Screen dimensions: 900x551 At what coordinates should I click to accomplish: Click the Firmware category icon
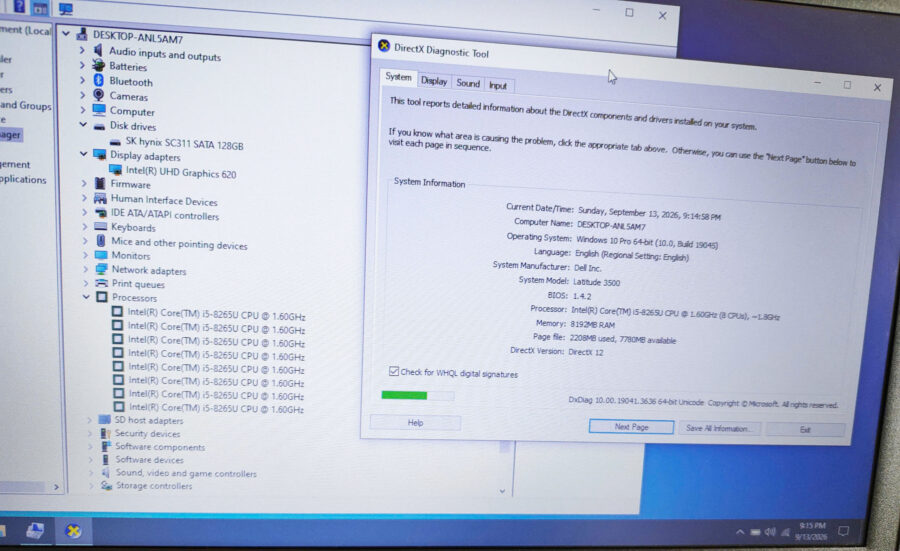[x=100, y=184]
